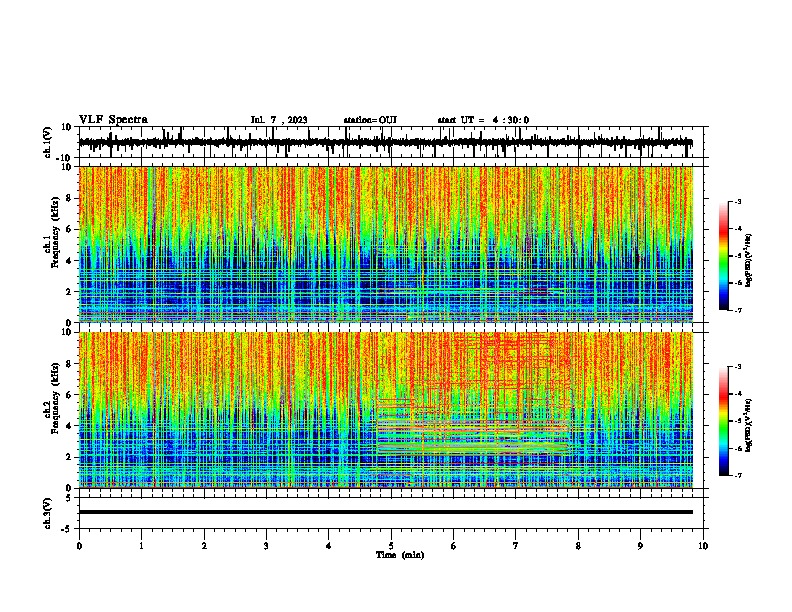Click the "start UT = 4:30:0" text
The height and width of the screenshot is (612, 792).
pos(483,120)
